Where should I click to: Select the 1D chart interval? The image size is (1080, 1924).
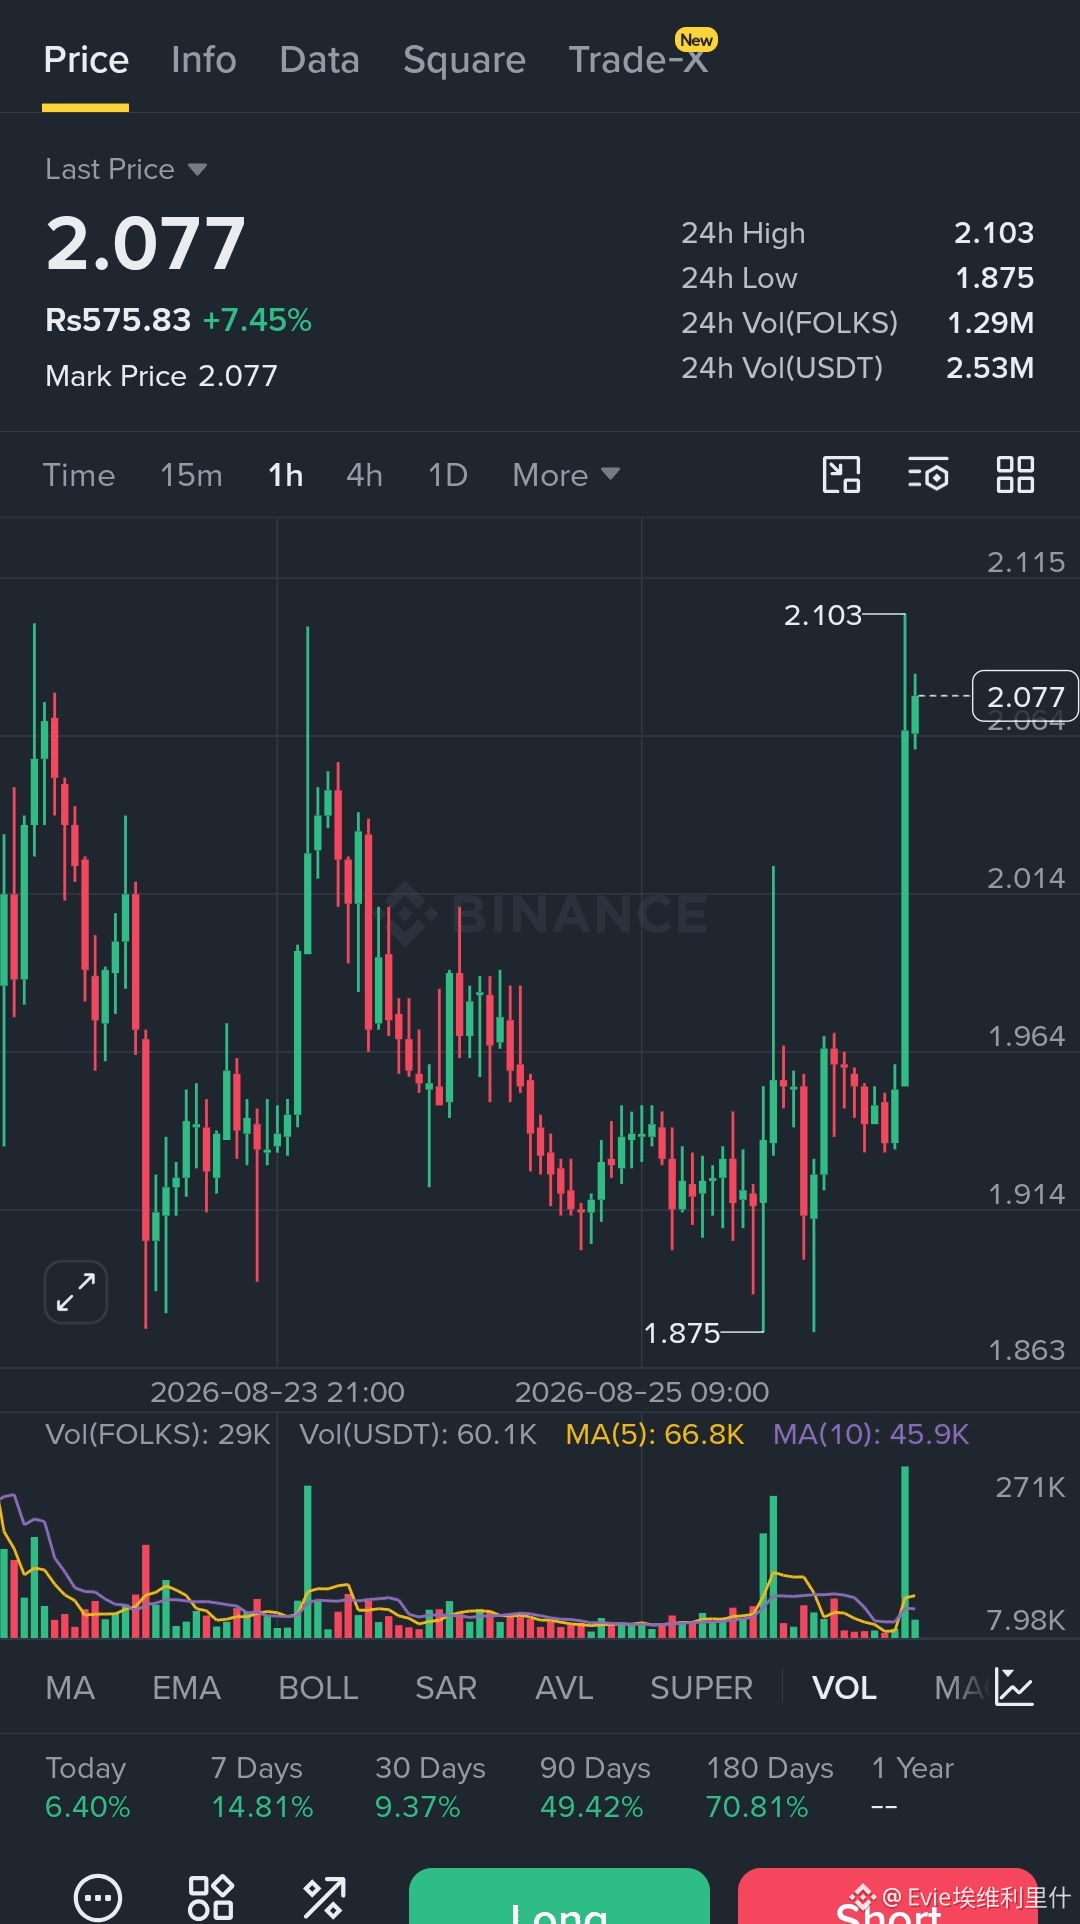click(x=448, y=475)
